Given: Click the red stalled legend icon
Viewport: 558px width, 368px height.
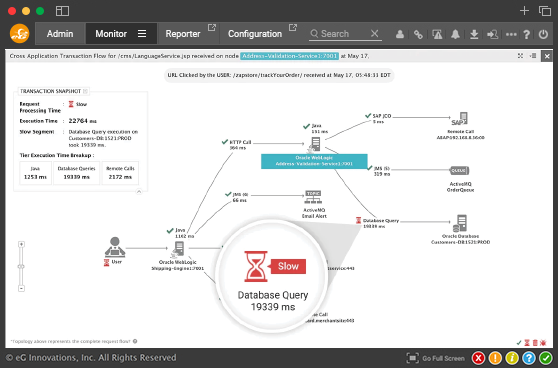Looking at the screenshot, I should point(535,343).
